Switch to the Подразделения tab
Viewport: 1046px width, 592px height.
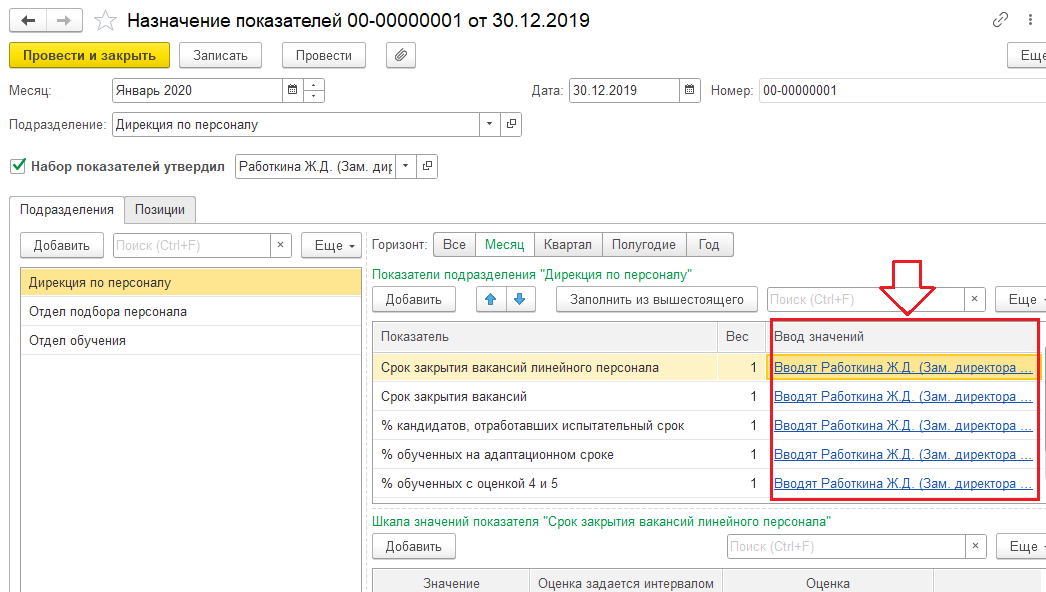click(x=67, y=210)
